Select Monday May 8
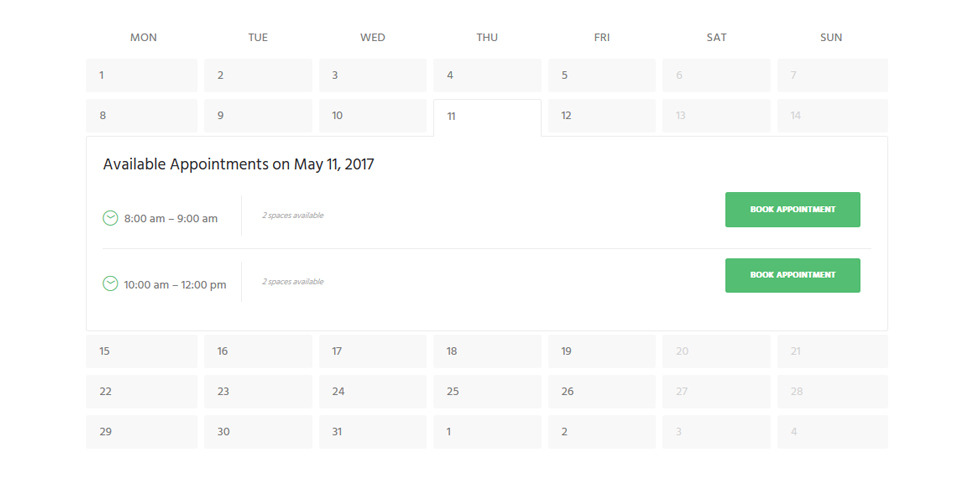Screen dimensions: 965x500 142,116
